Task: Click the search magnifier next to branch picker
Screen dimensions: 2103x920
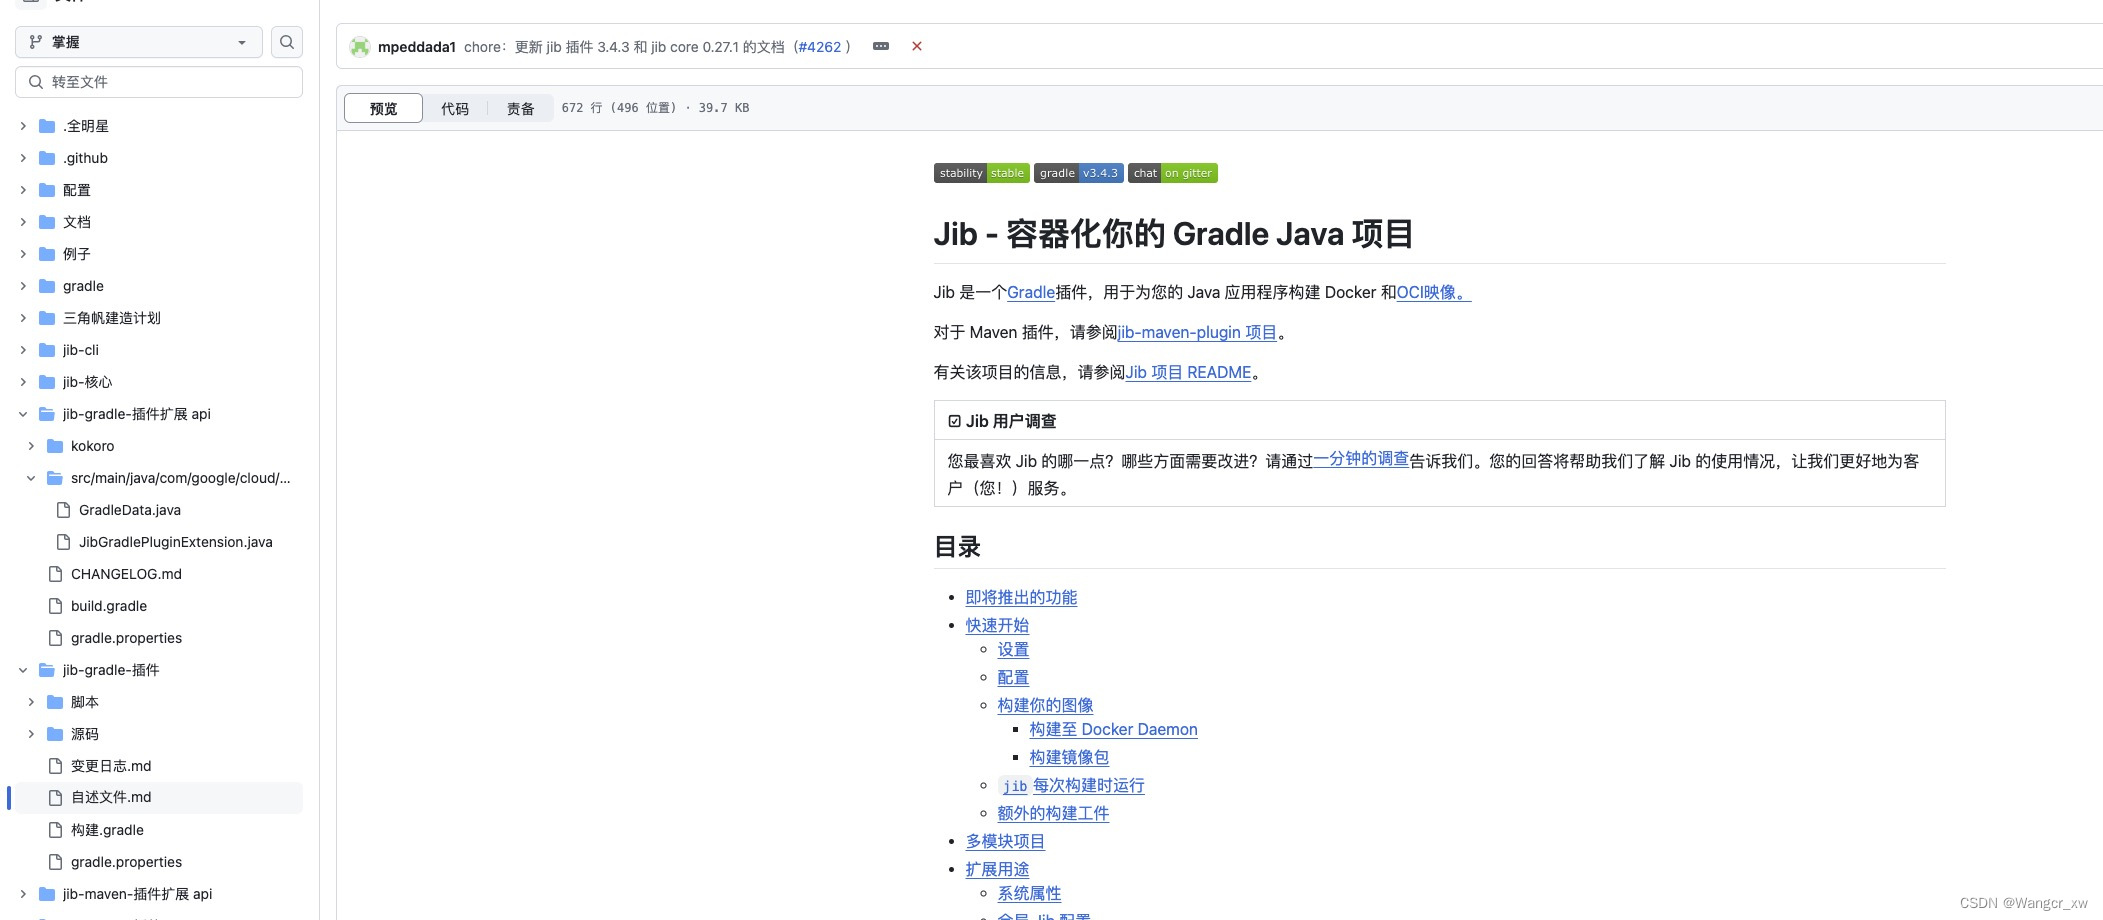Action: point(286,42)
